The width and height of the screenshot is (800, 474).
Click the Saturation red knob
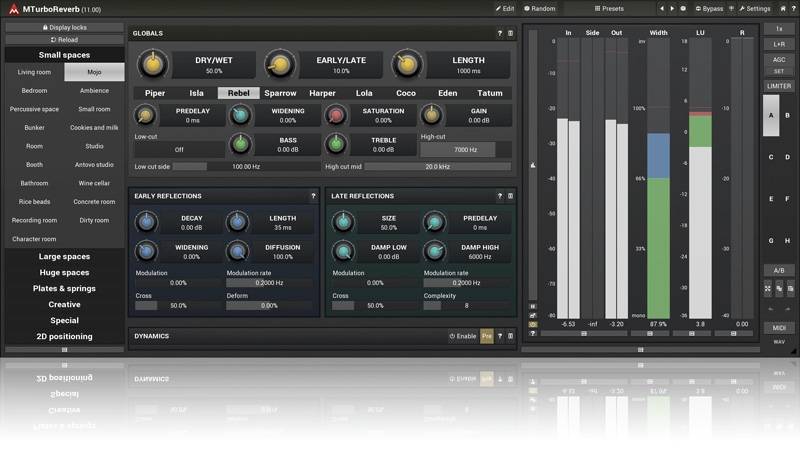coord(336,115)
